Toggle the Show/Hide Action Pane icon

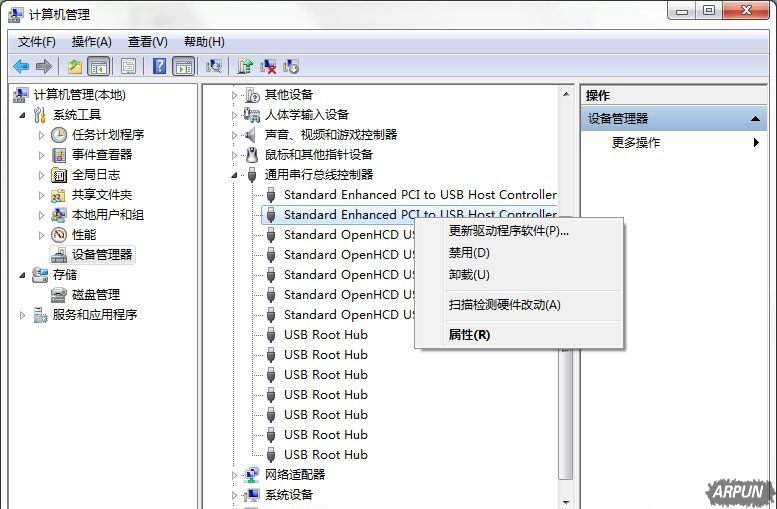[x=183, y=66]
